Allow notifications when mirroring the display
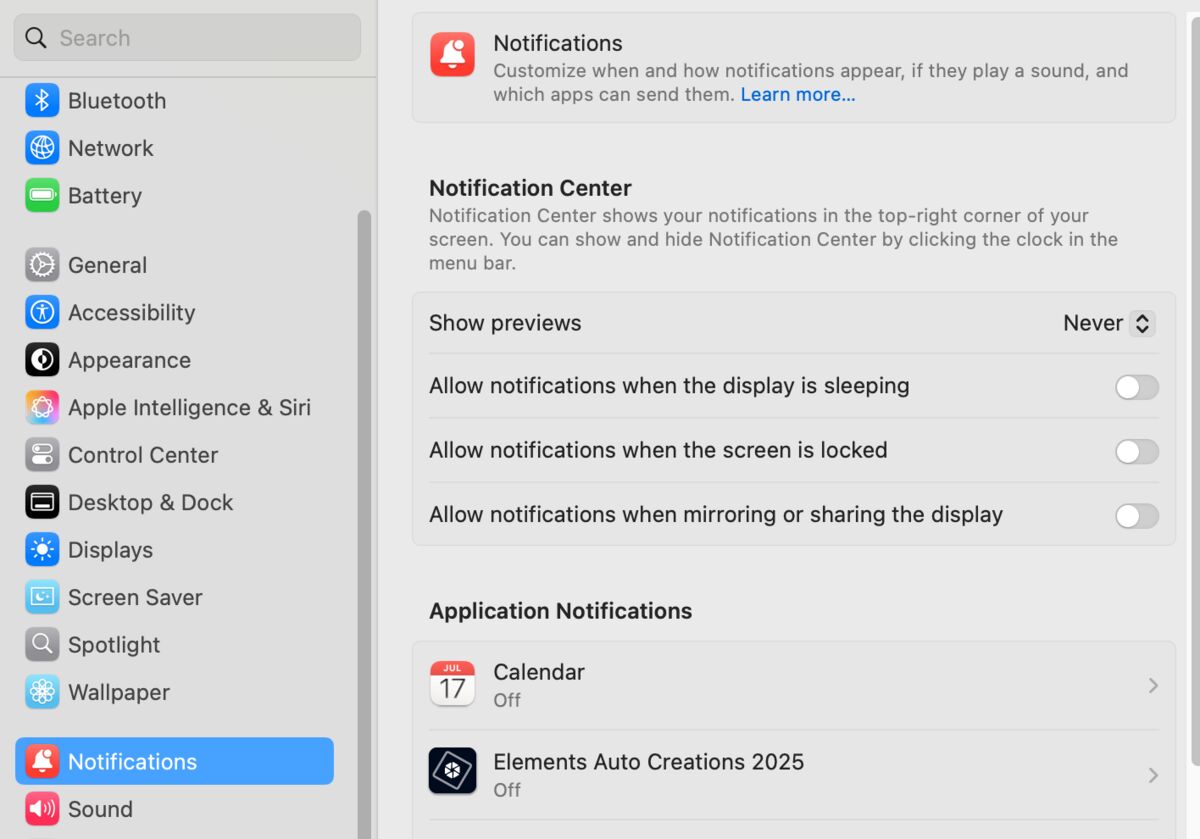Viewport: 1200px width, 839px height. [1136, 516]
